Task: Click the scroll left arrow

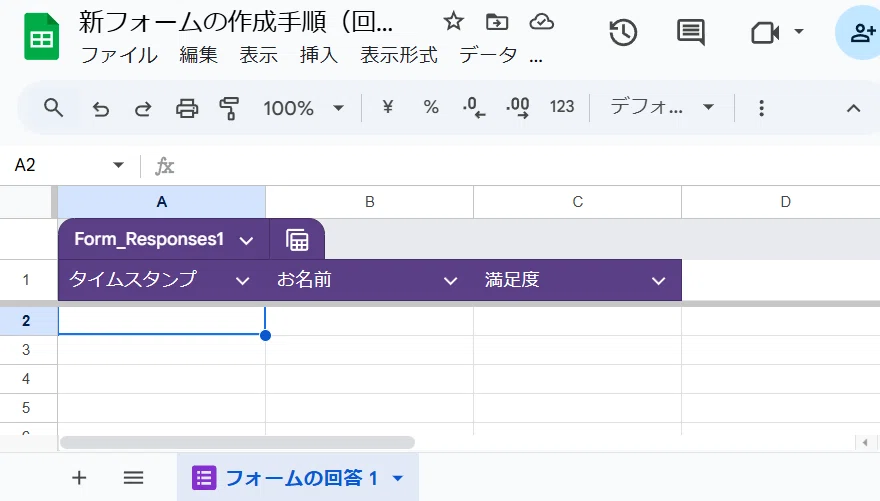Action: [865, 443]
